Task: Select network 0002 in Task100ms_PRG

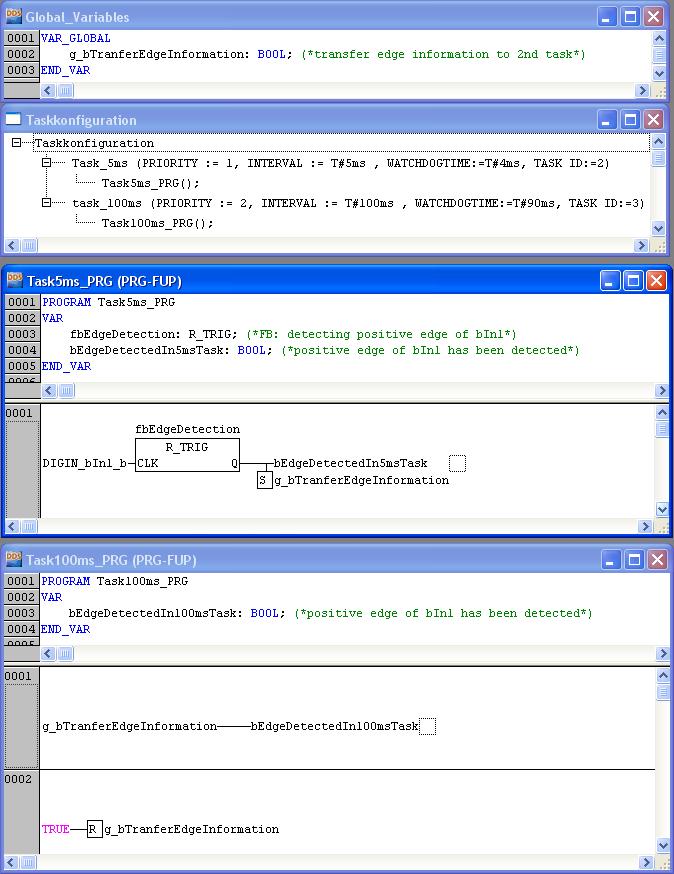Action: [x=20, y=779]
